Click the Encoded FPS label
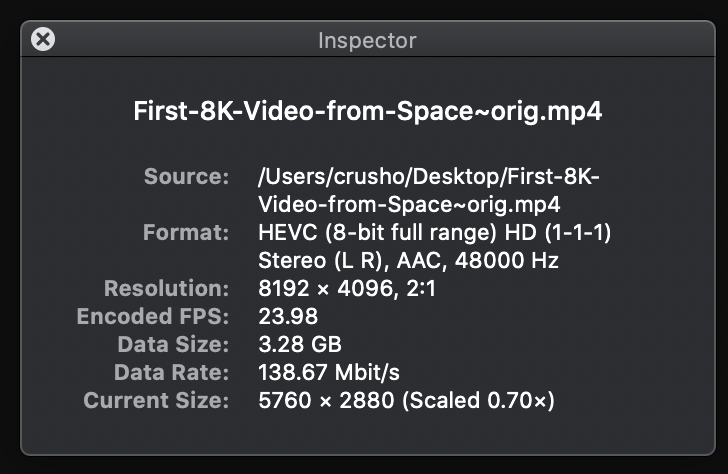Viewport: 728px width, 474px height. (152, 317)
